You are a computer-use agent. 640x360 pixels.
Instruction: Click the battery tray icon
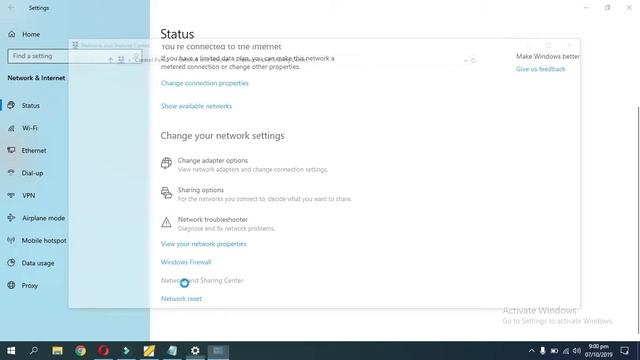(x=554, y=351)
